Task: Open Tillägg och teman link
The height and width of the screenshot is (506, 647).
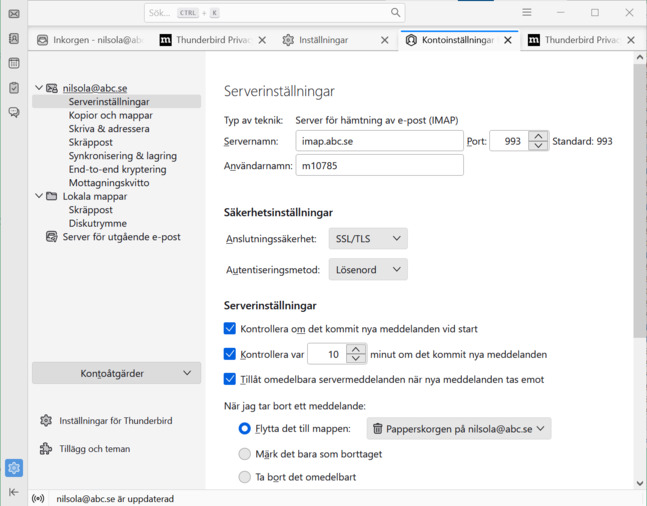Action: pyautogui.click(x=94, y=449)
